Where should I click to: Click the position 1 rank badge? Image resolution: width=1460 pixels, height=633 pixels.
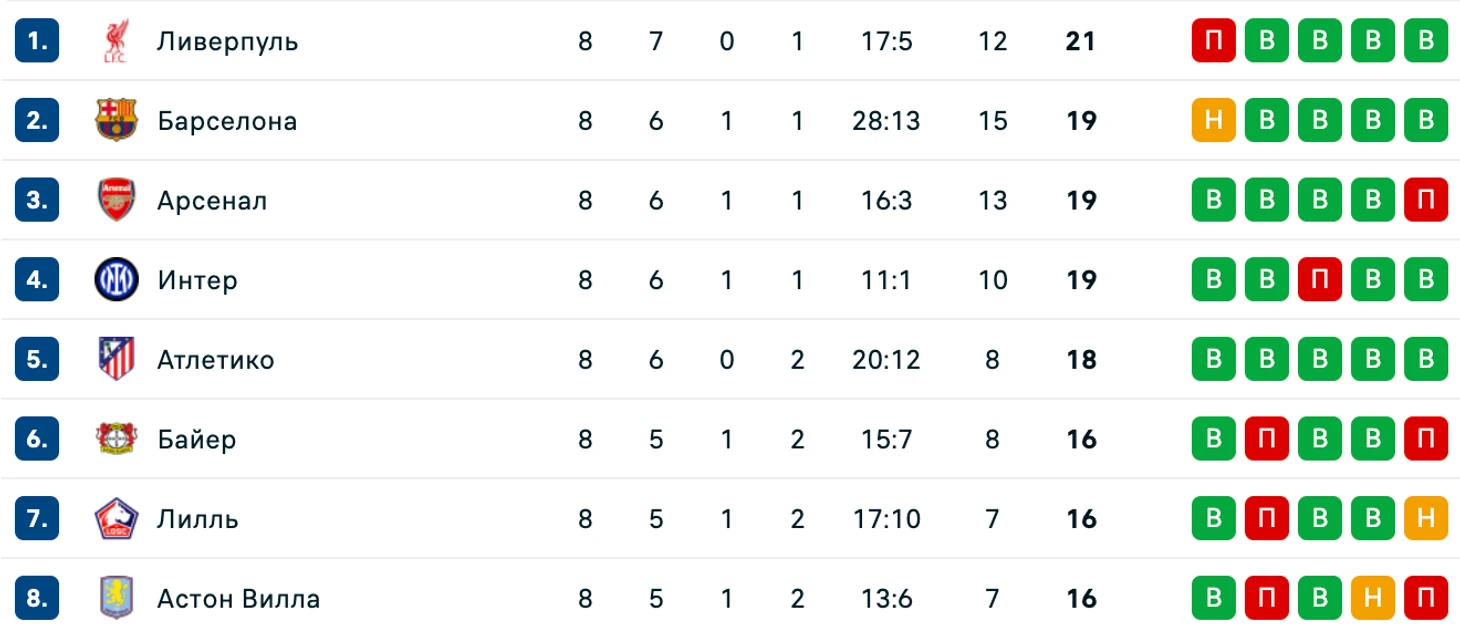(x=37, y=41)
